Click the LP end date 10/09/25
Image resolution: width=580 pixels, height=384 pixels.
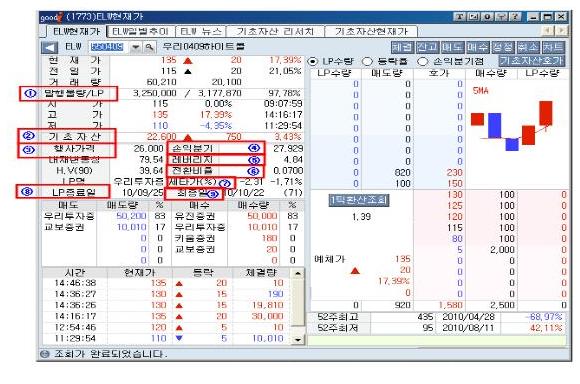pos(143,193)
